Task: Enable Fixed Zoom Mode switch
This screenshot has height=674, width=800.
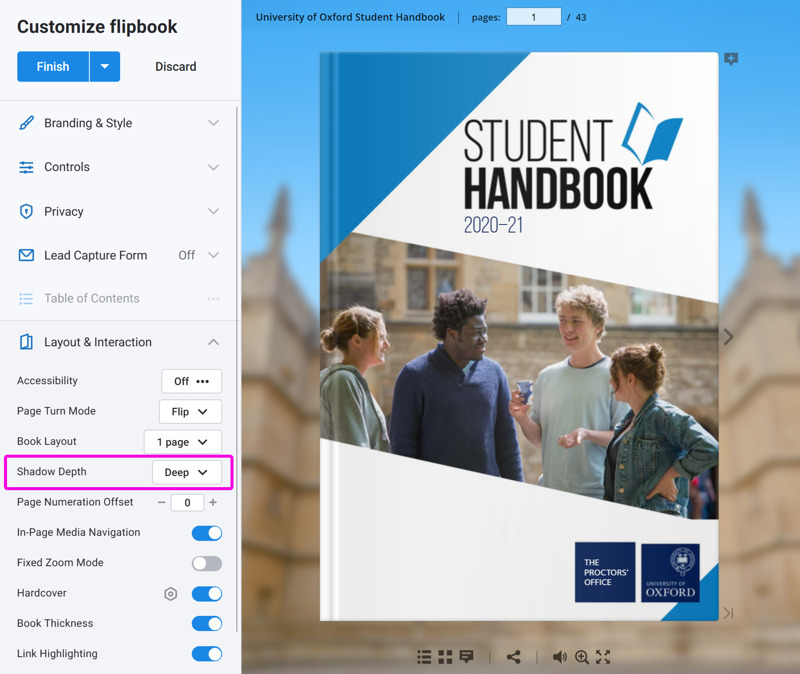Action: pos(207,563)
